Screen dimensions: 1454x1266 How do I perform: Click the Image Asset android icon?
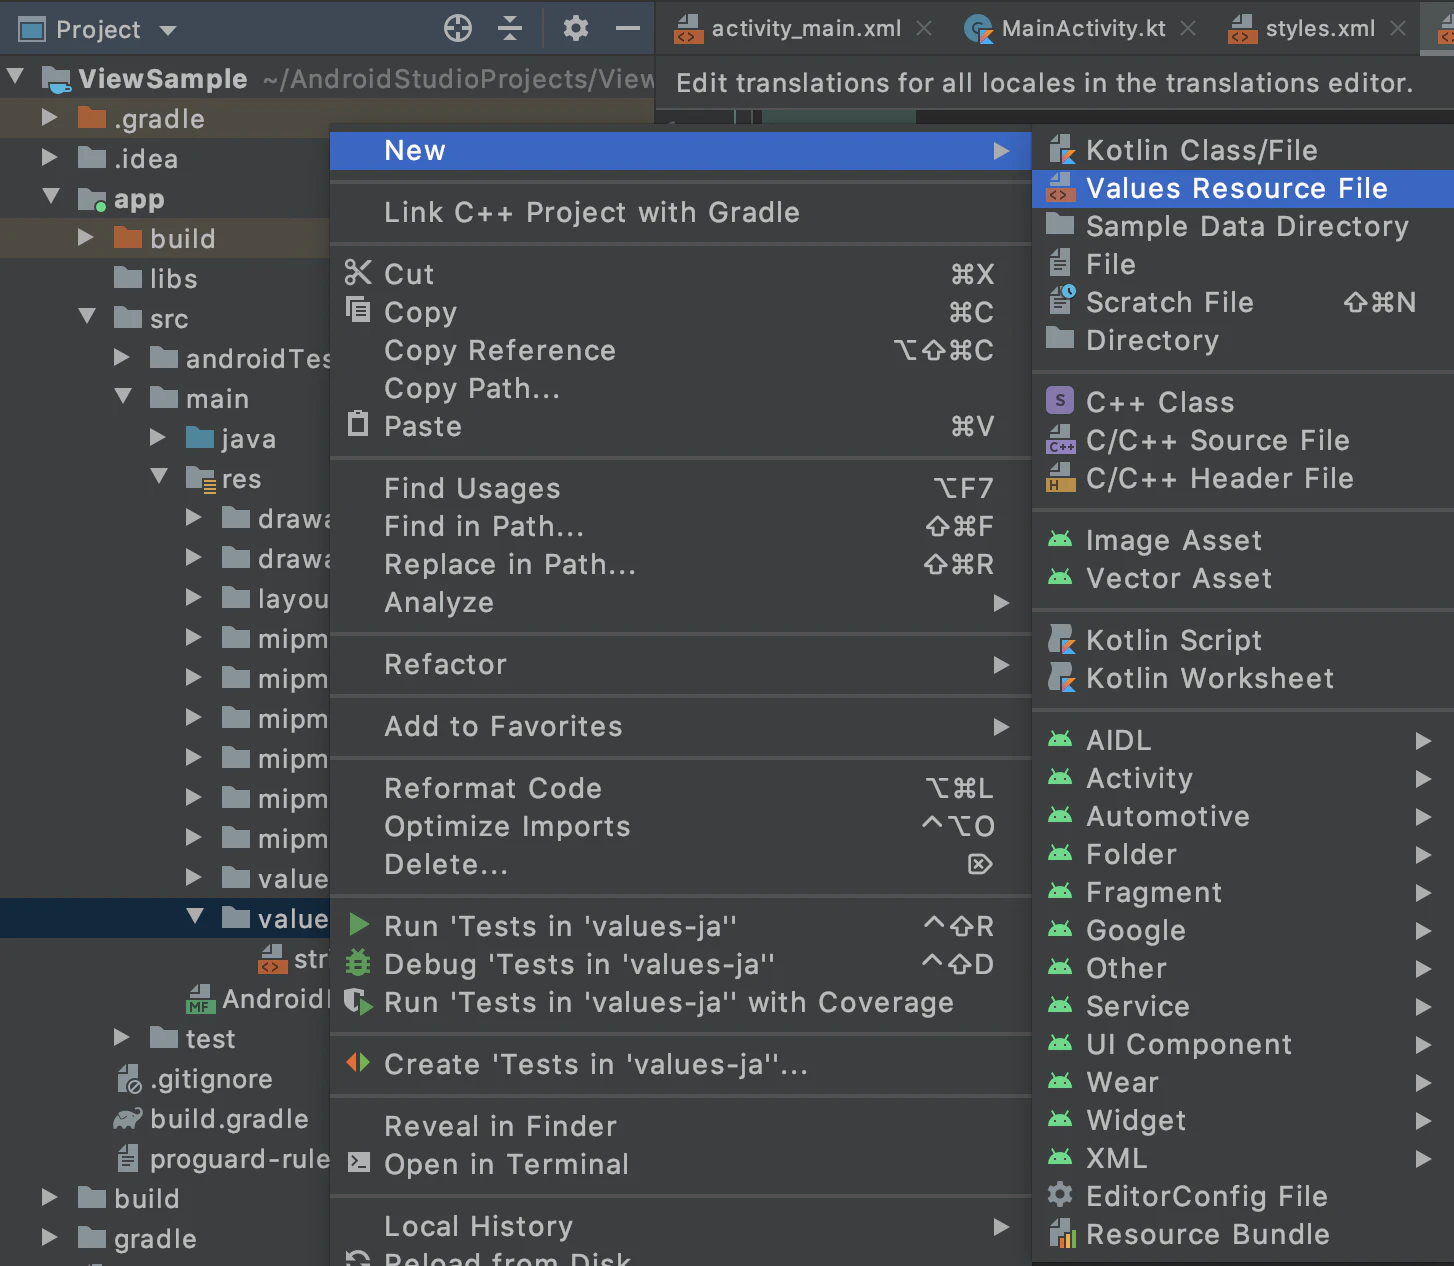[1060, 540]
